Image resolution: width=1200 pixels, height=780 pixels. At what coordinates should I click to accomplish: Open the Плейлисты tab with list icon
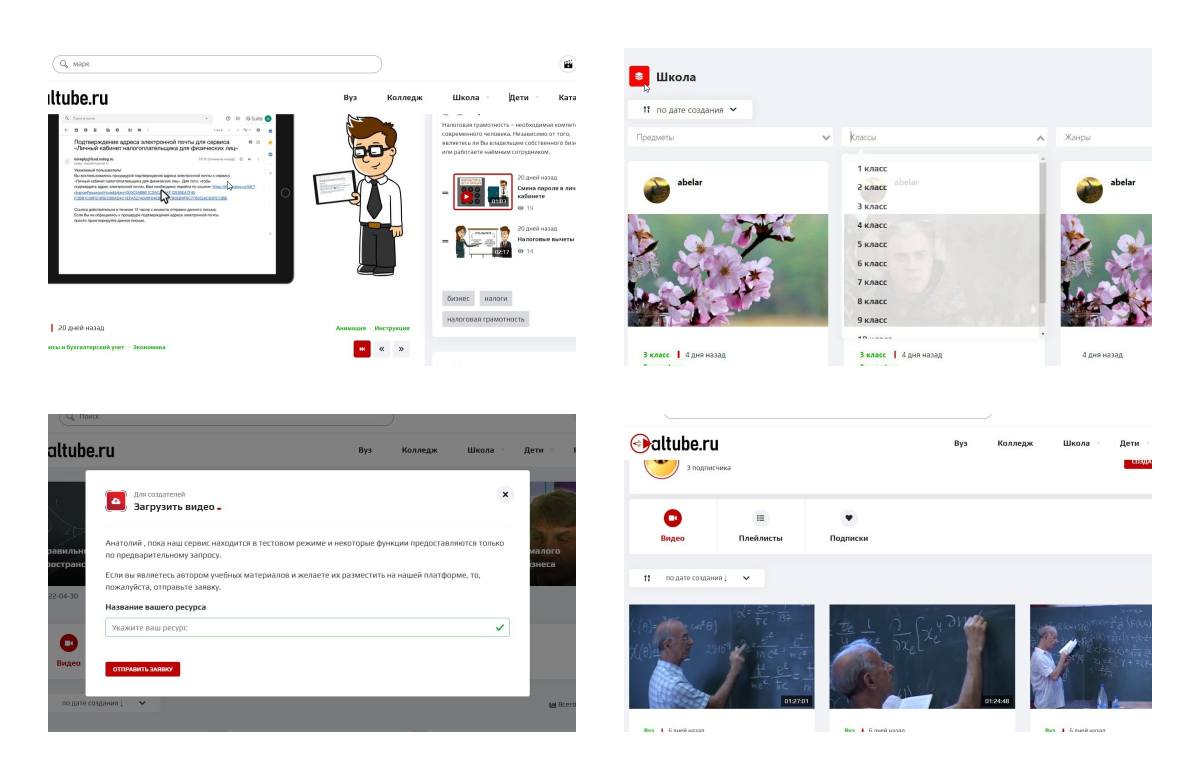coord(760,526)
